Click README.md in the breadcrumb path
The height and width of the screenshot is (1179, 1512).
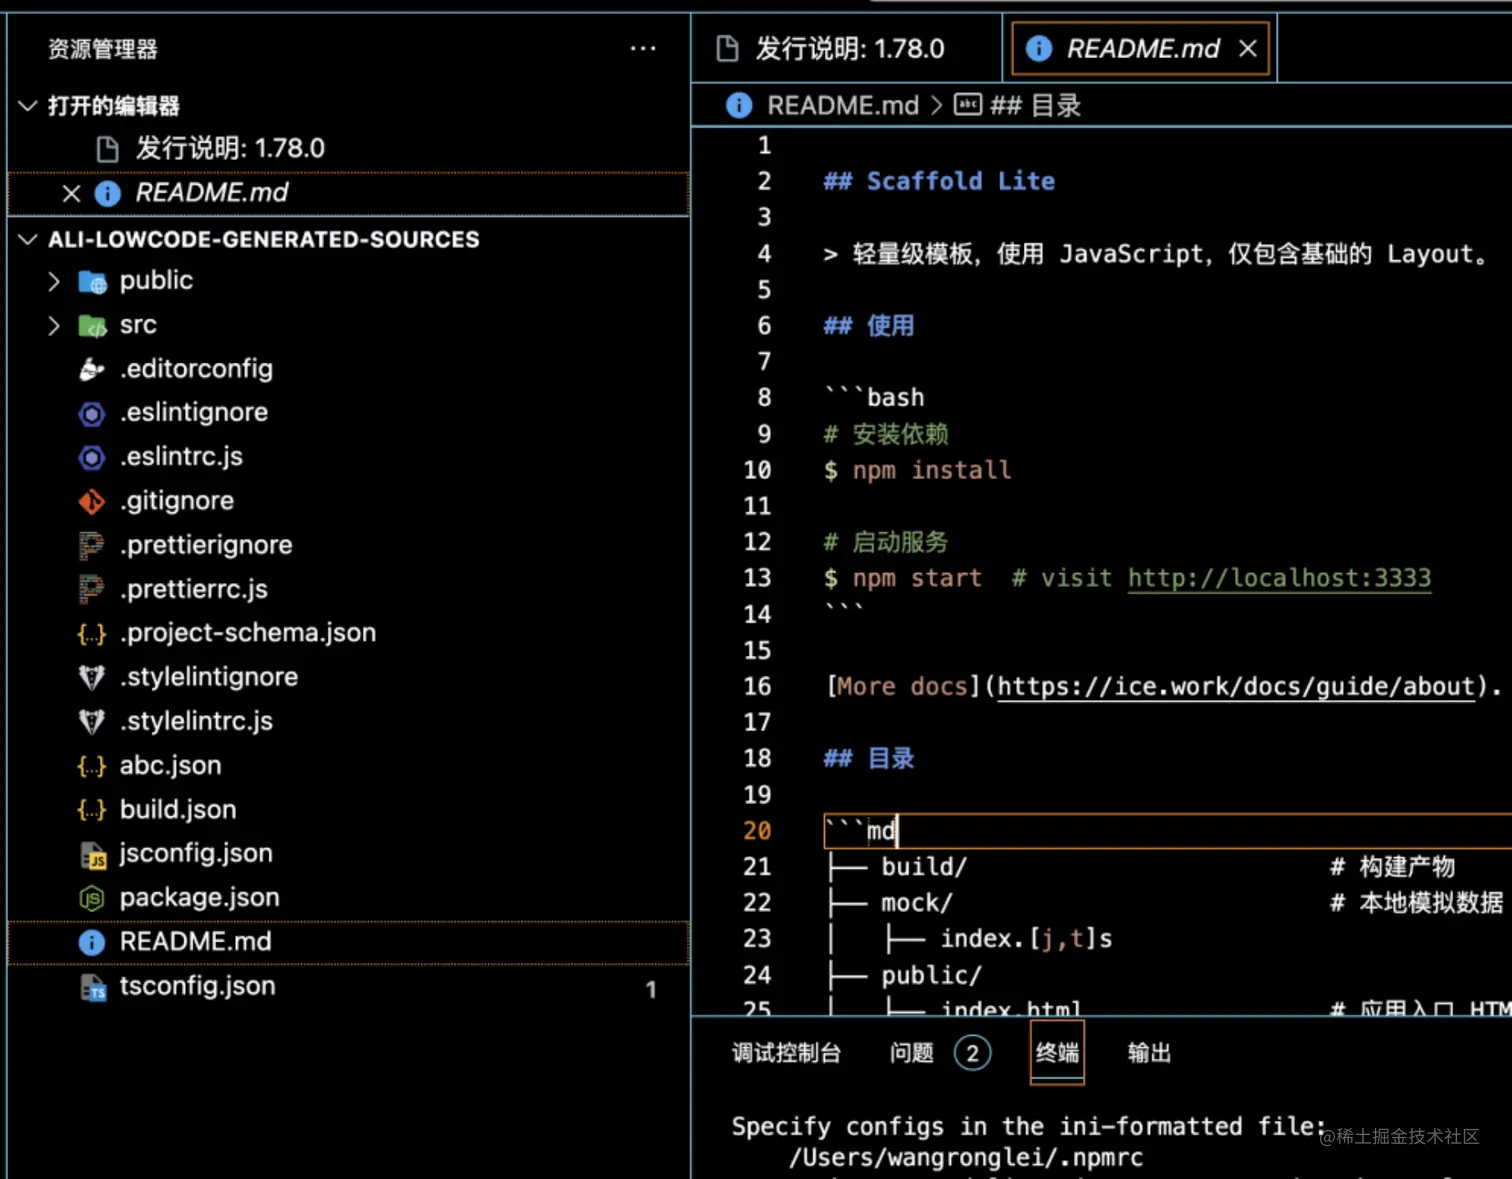pyautogui.click(x=843, y=105)
